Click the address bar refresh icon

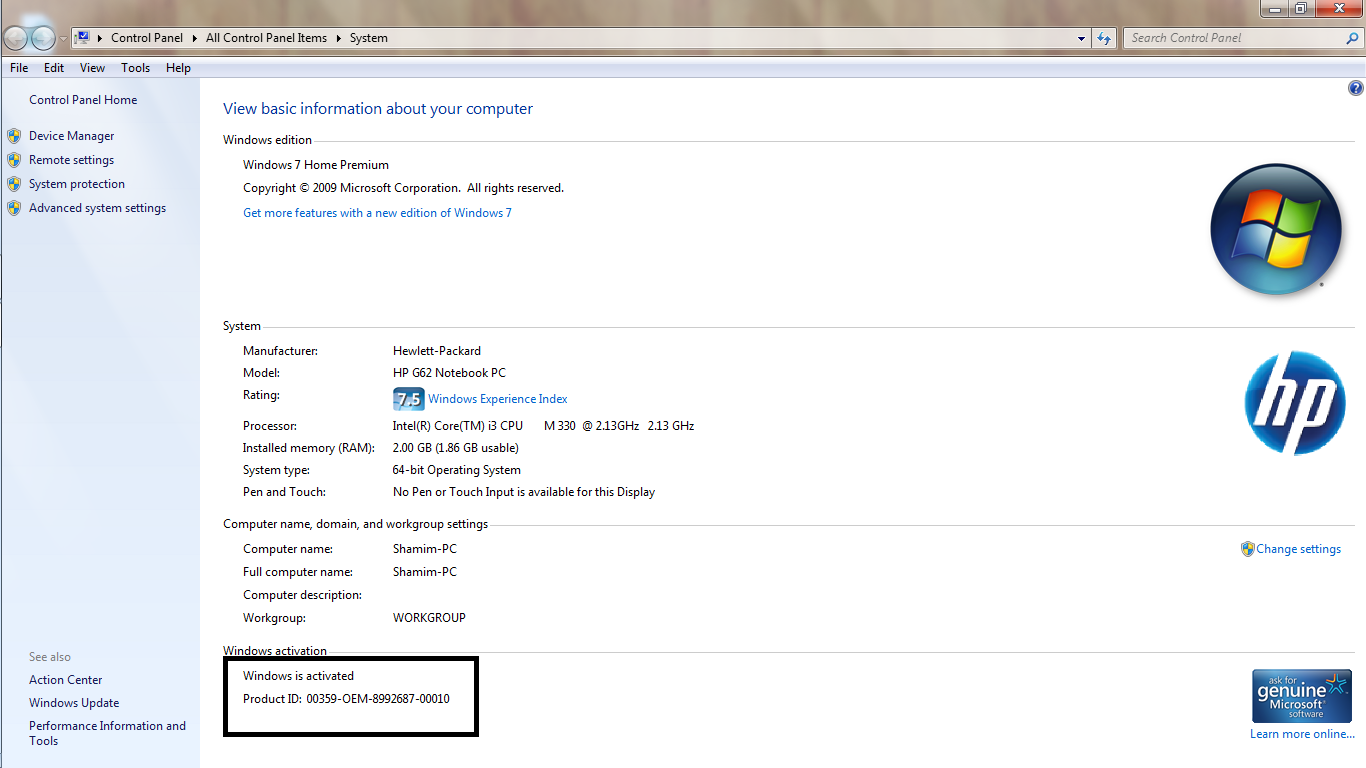click(1104, 37)
